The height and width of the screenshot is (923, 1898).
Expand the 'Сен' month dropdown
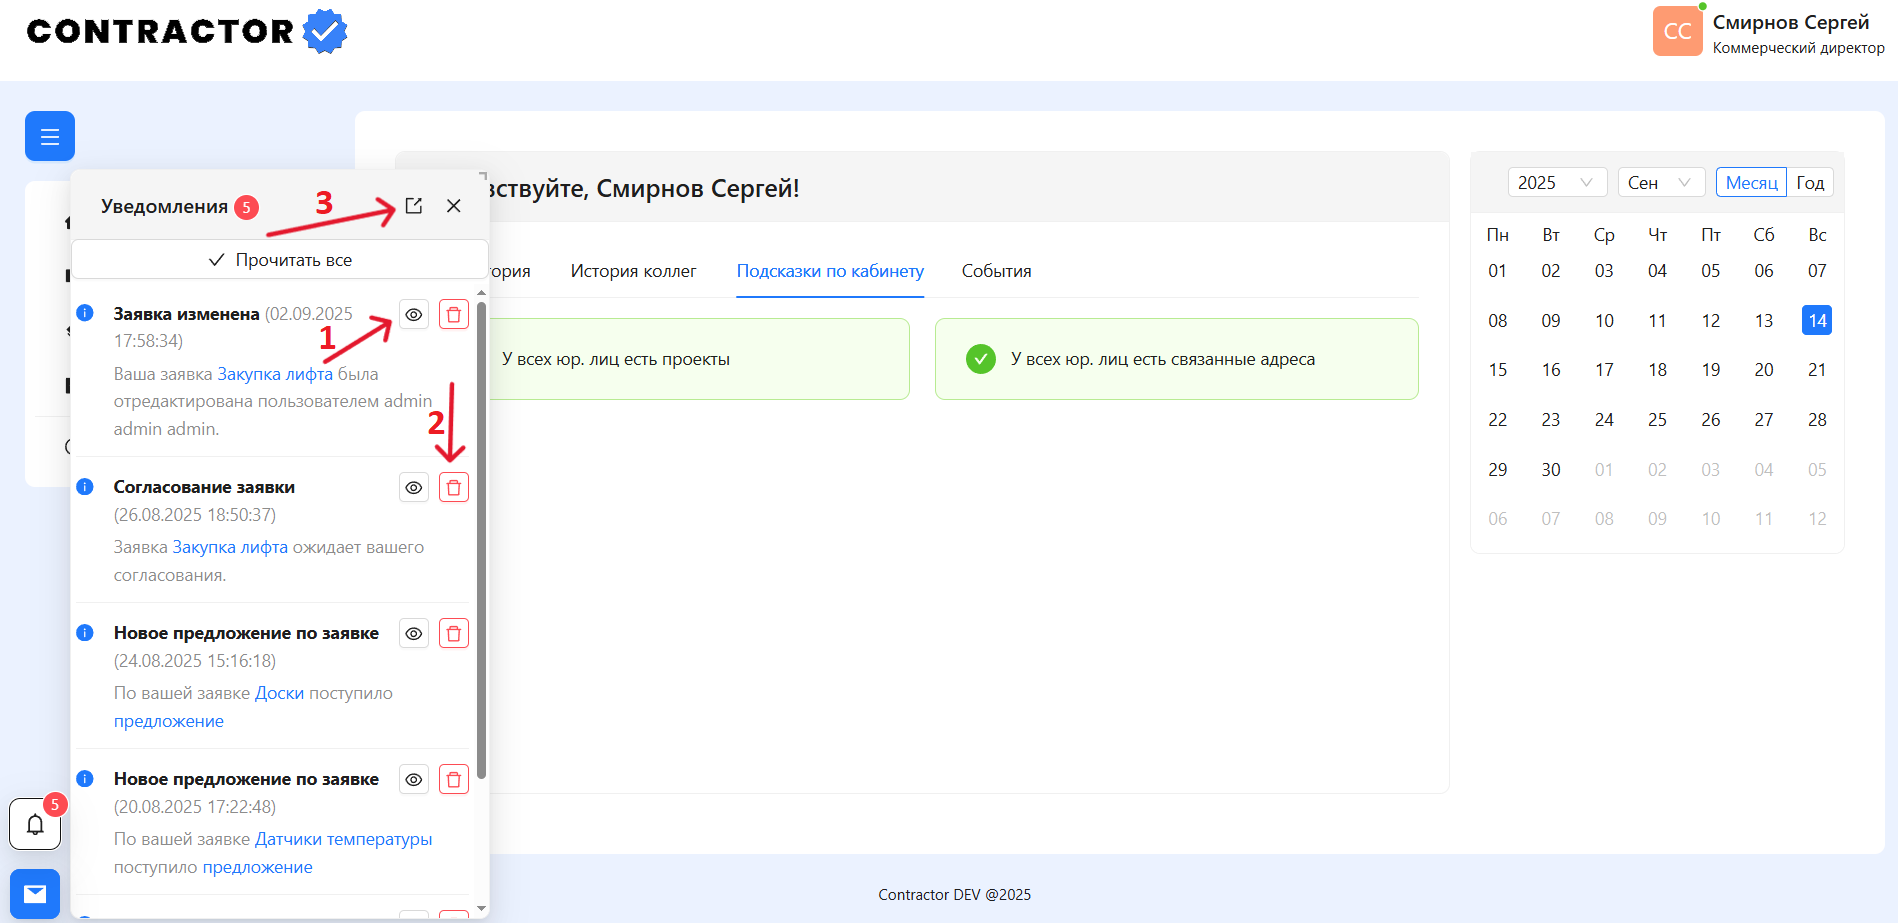[1660, 183]
